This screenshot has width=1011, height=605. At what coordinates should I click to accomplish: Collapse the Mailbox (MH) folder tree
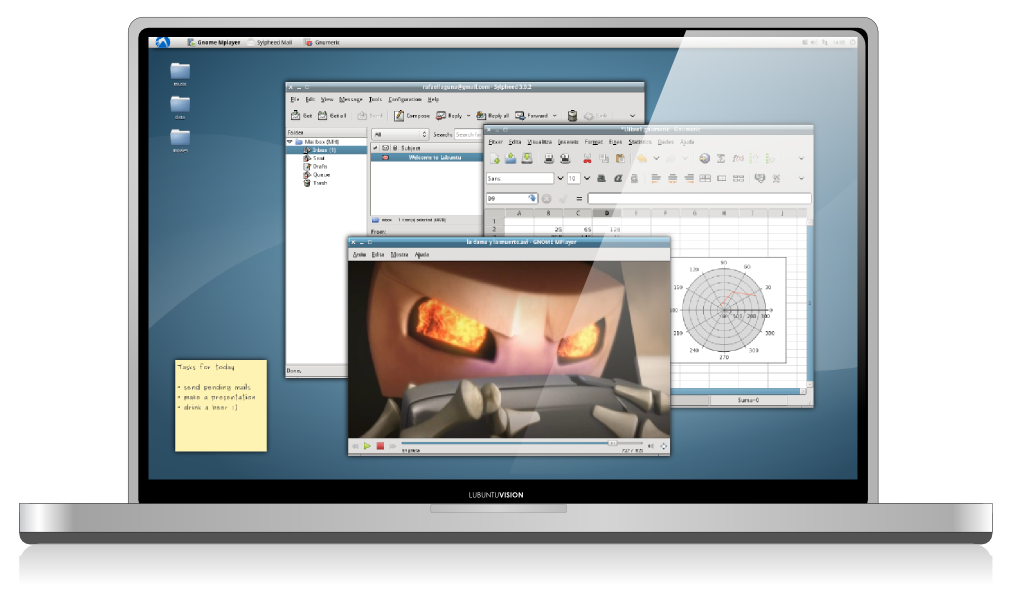[290, 142]
